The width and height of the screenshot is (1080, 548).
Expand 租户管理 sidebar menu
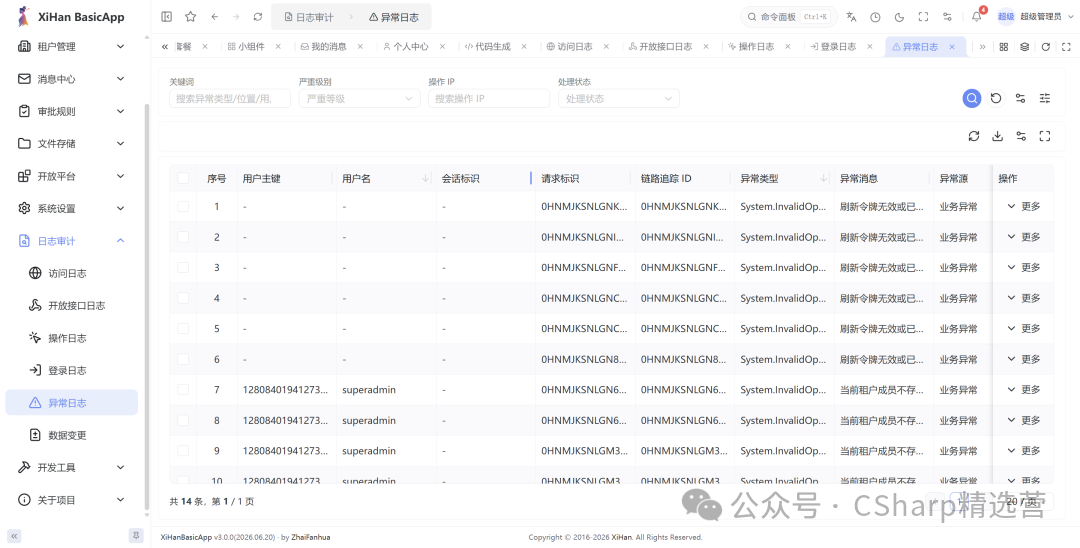(x=72, y=47)
